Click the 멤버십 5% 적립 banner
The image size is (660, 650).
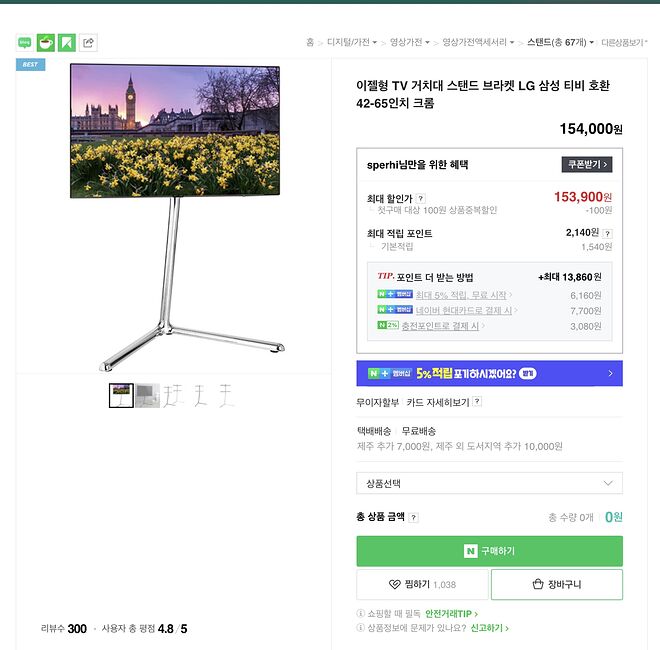click(x=489, y=373)
